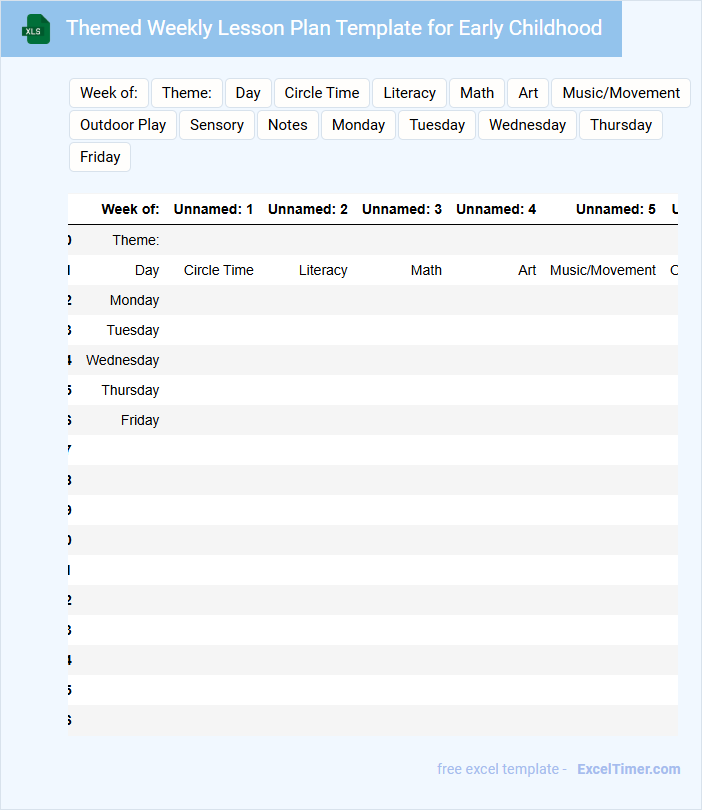This screenshot has width=702, height=810.
Task: Click 'Unnamed: 4' column header
Action: click(x=496, y=209)
